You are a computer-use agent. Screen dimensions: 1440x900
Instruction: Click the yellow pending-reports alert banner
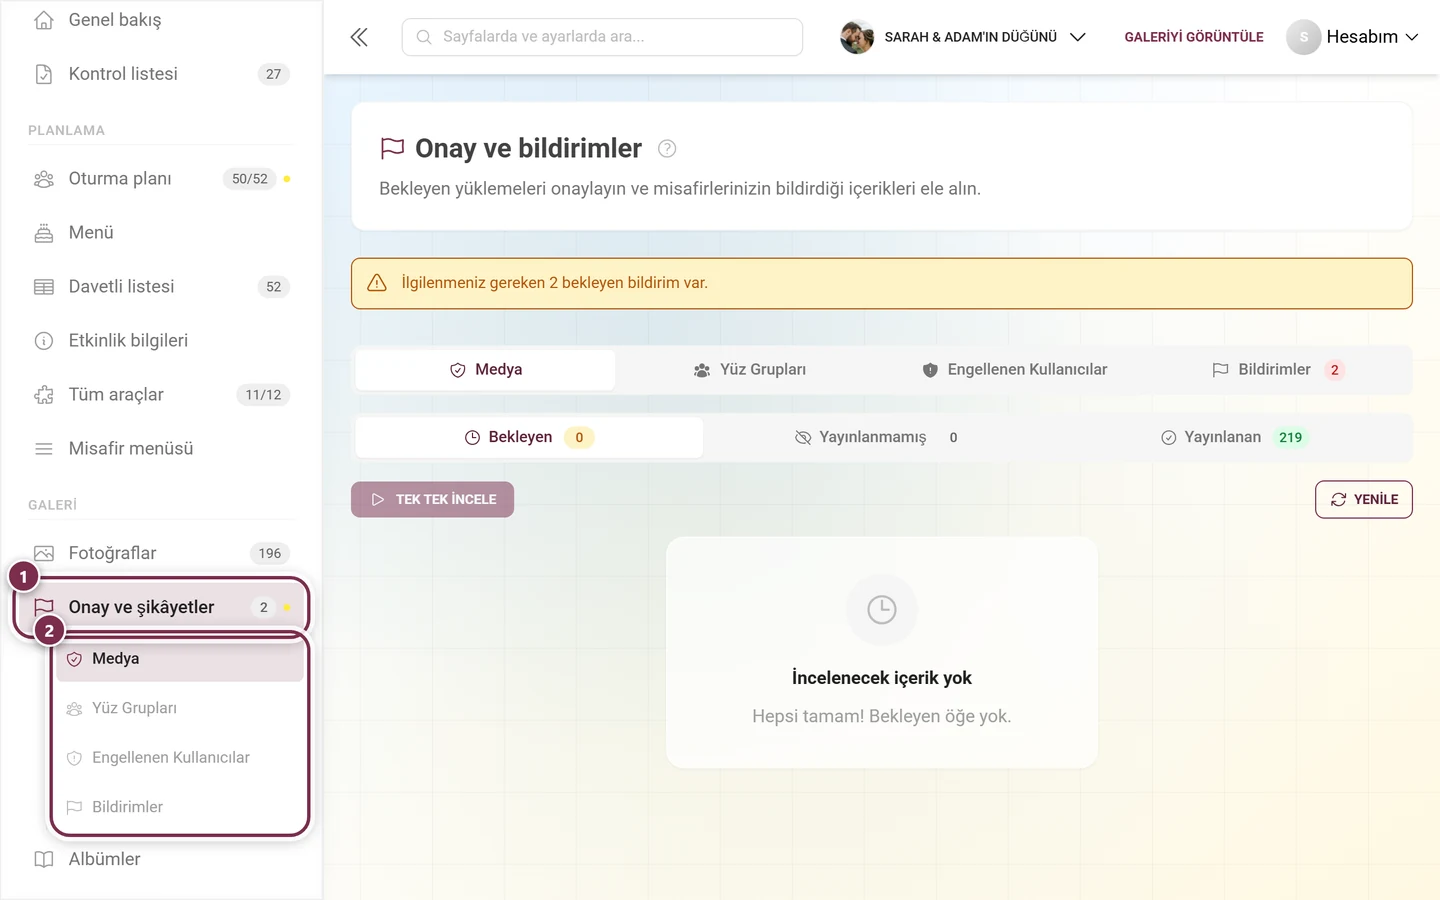882,284
